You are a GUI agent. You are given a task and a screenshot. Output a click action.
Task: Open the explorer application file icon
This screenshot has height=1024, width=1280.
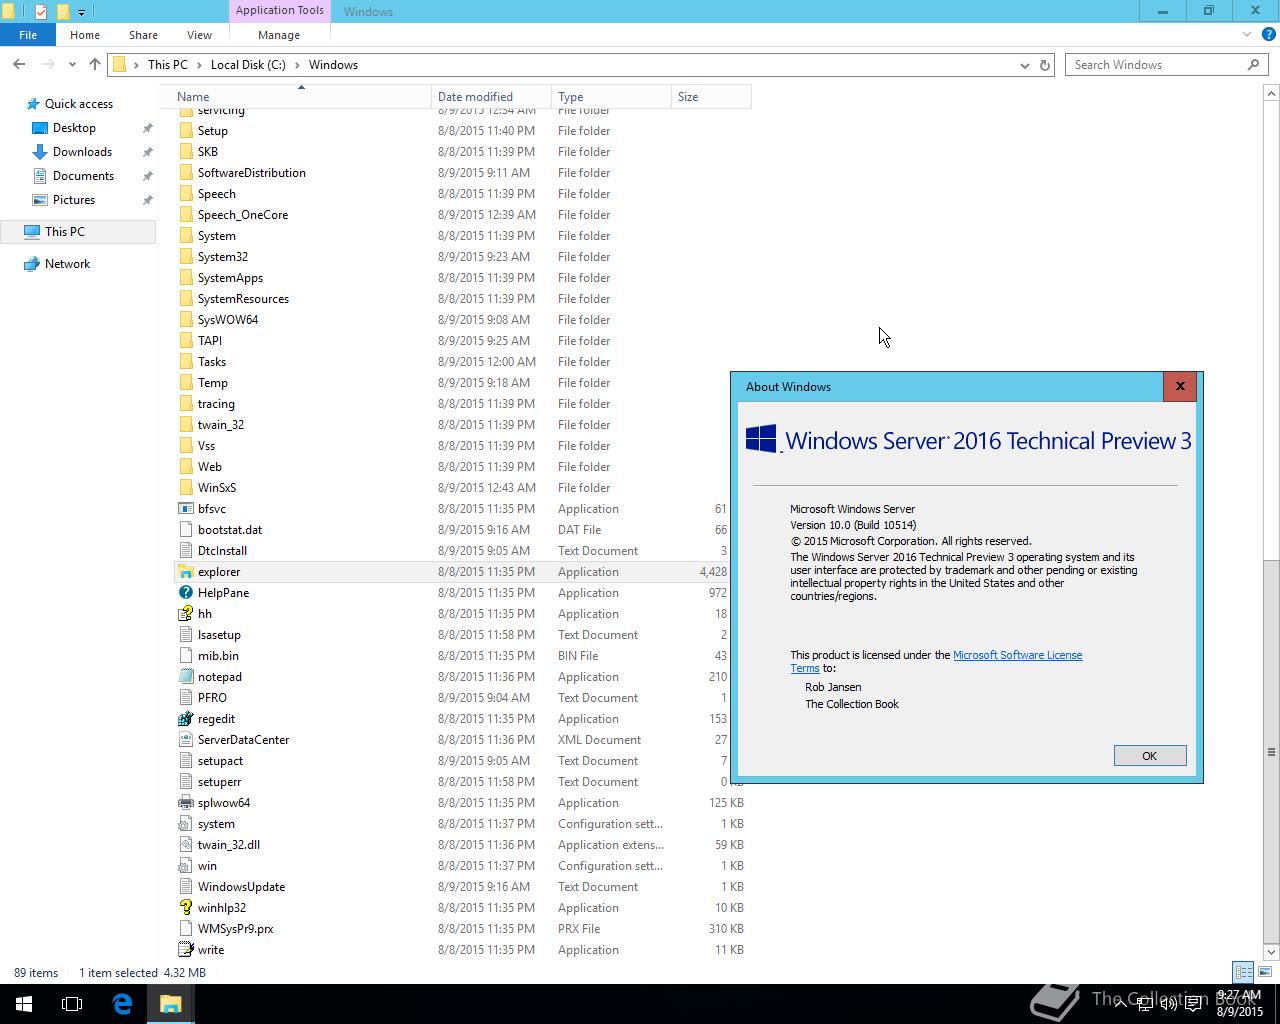click(185, 572)
